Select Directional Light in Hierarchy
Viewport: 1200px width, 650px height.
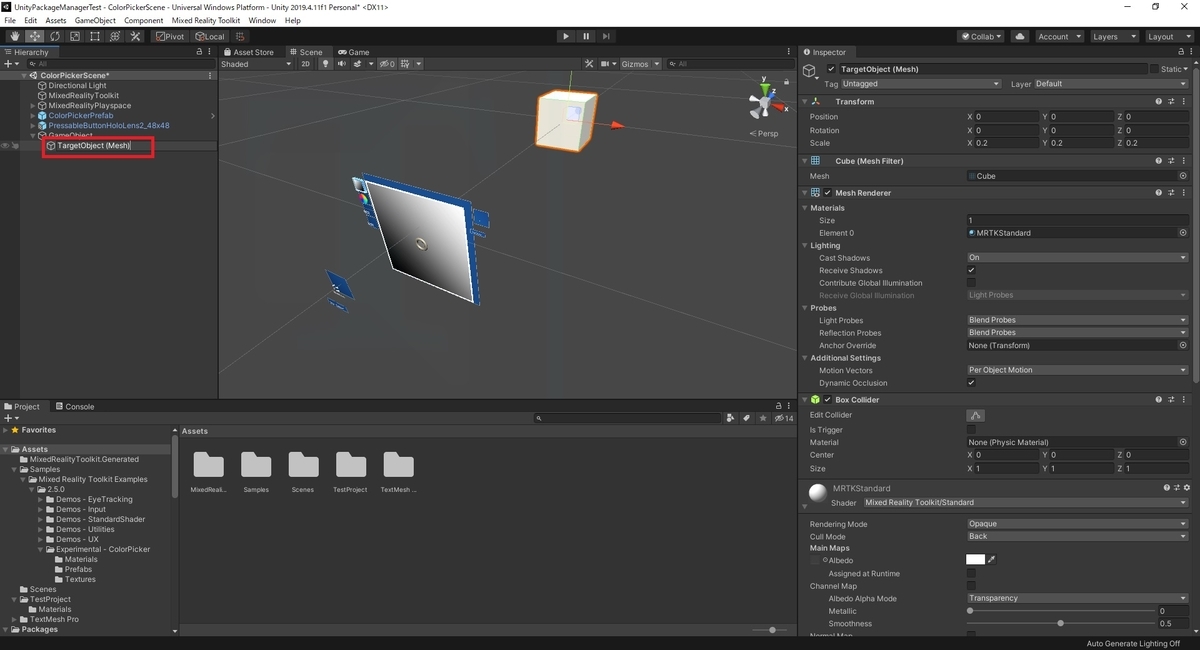[77, 86]
